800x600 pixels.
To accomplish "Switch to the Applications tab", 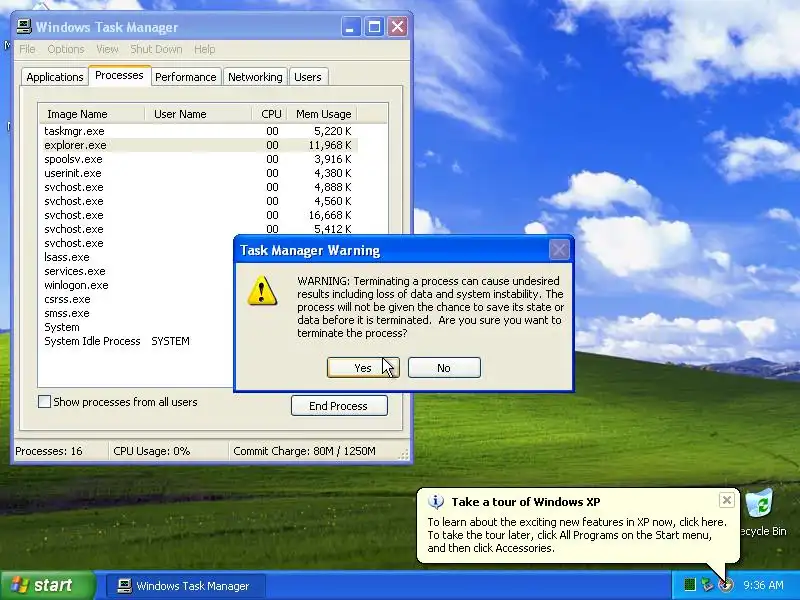I will pyautogui.click(x=55, y=77).
